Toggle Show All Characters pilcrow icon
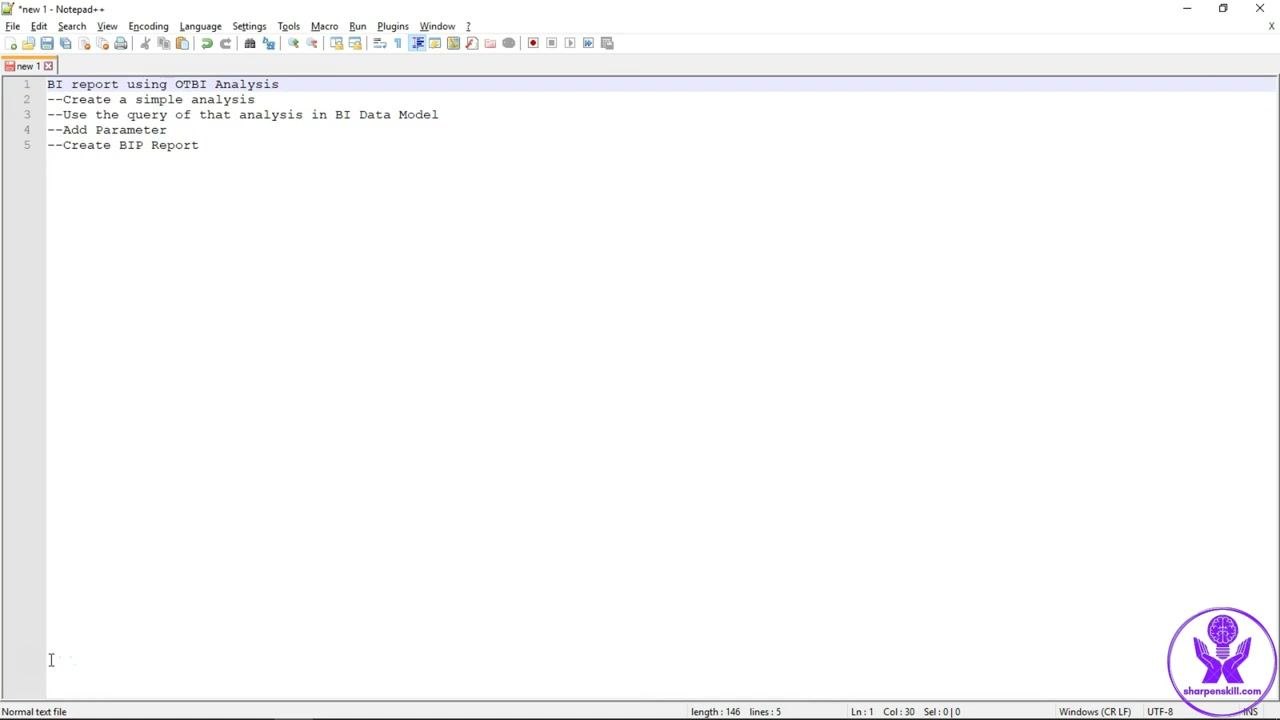1280x720 pixels. (398, 43)
